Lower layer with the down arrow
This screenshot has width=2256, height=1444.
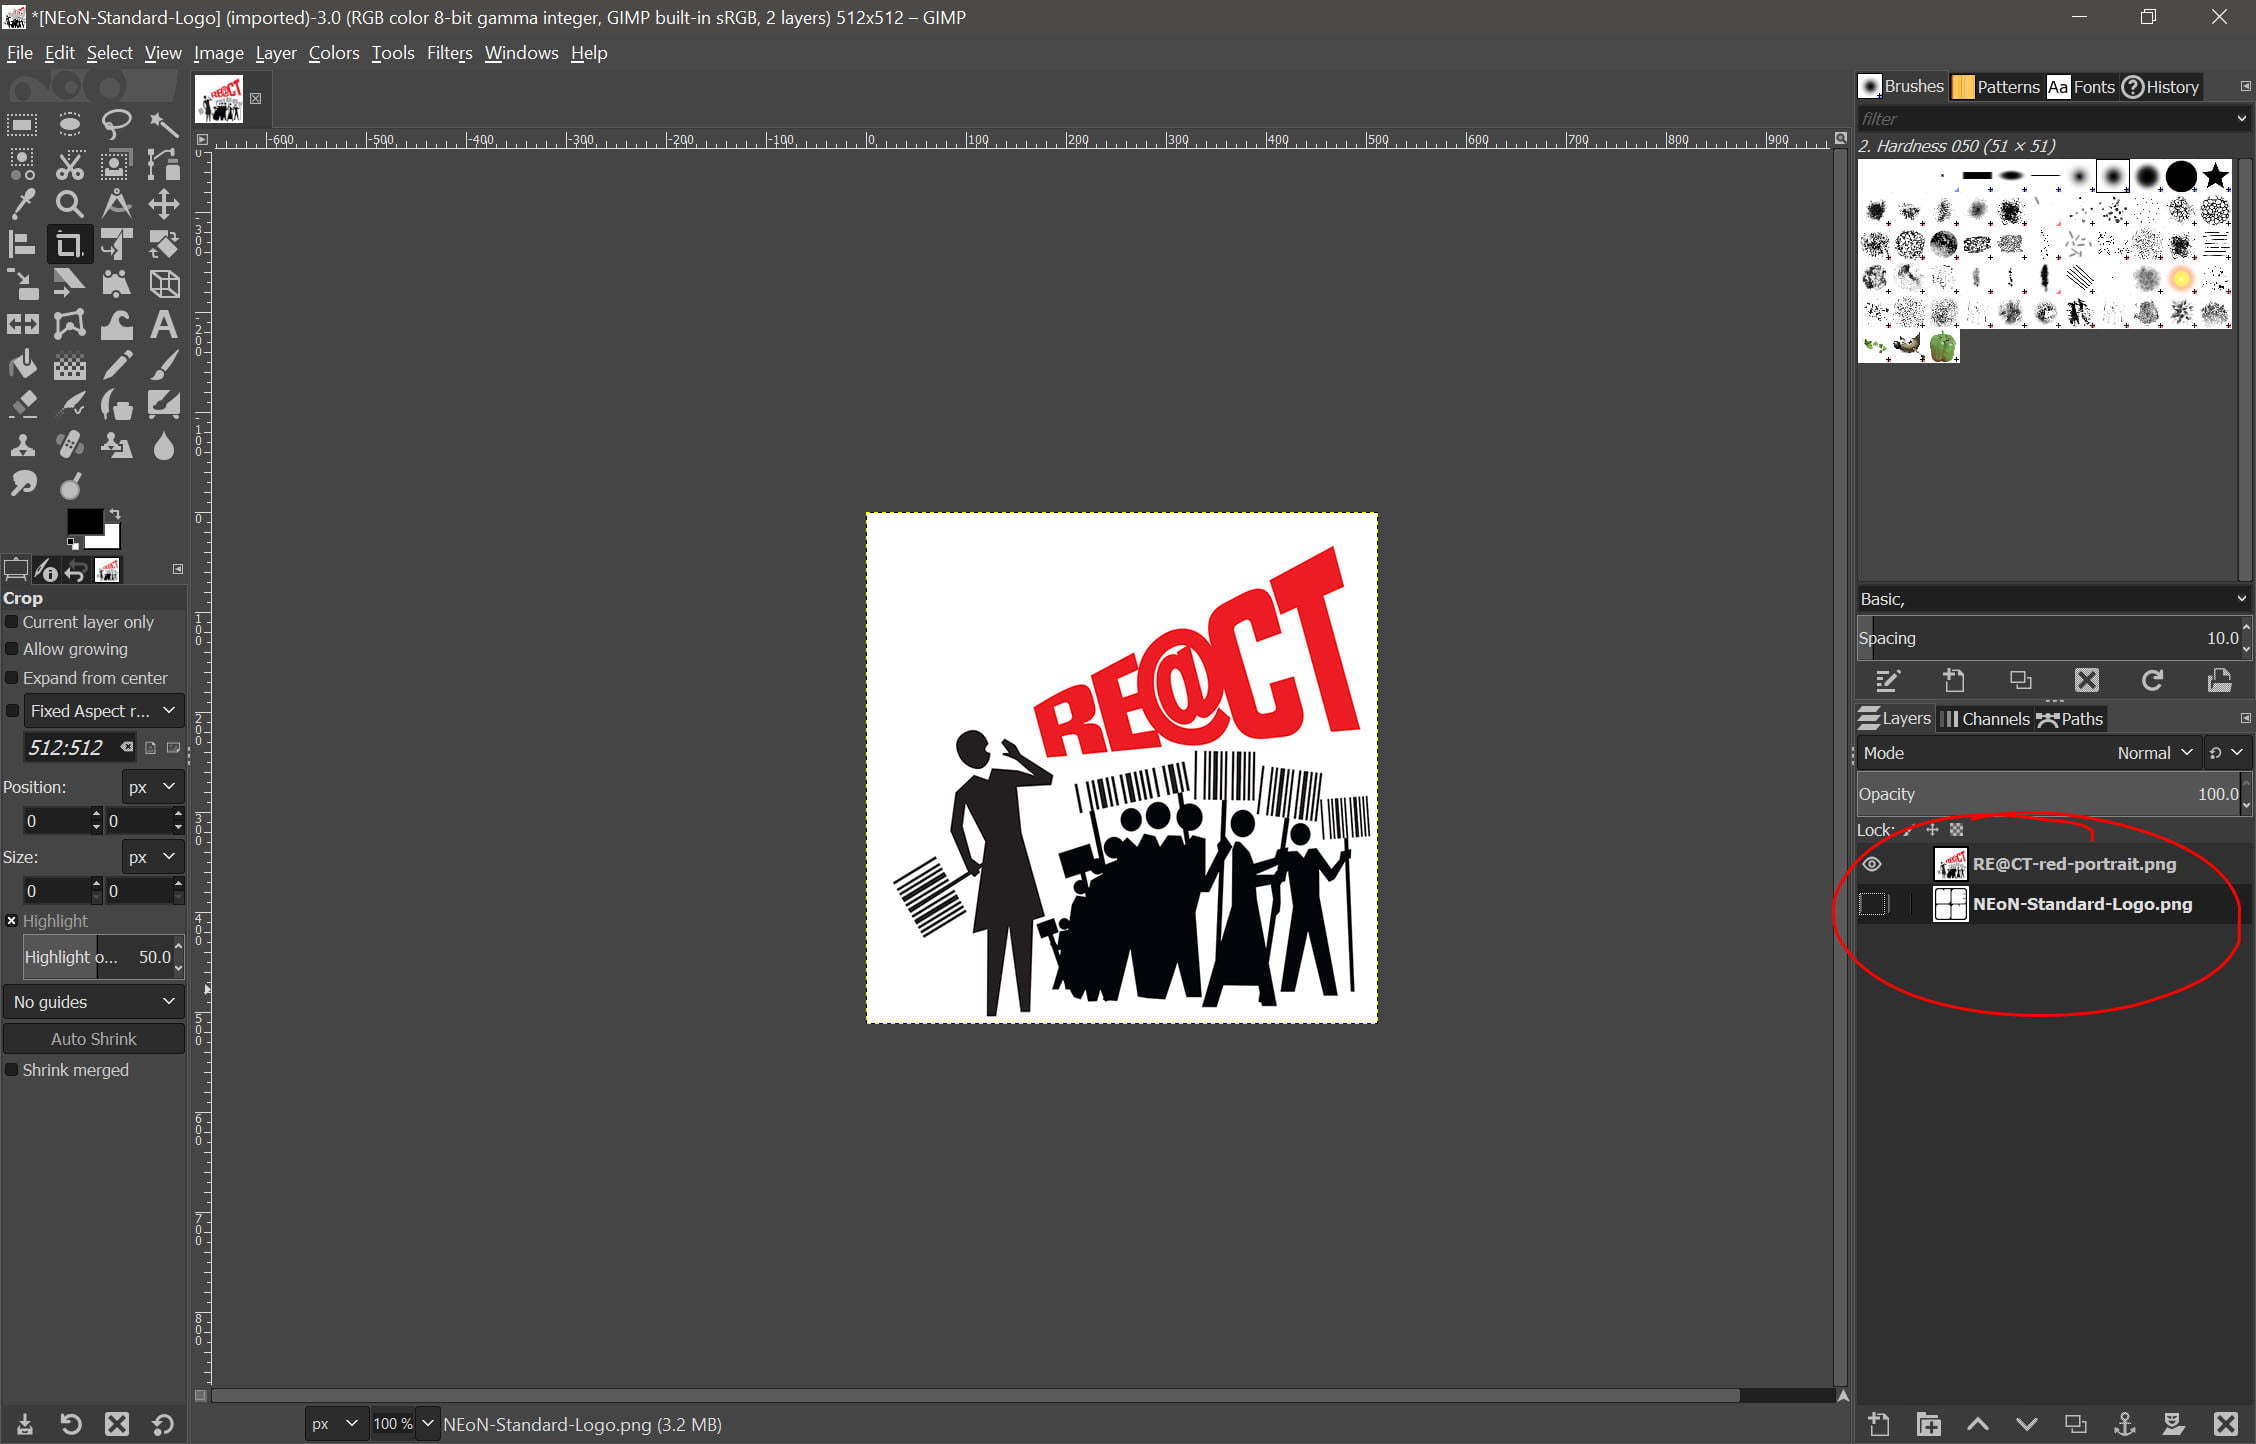pos(2026,1424)
